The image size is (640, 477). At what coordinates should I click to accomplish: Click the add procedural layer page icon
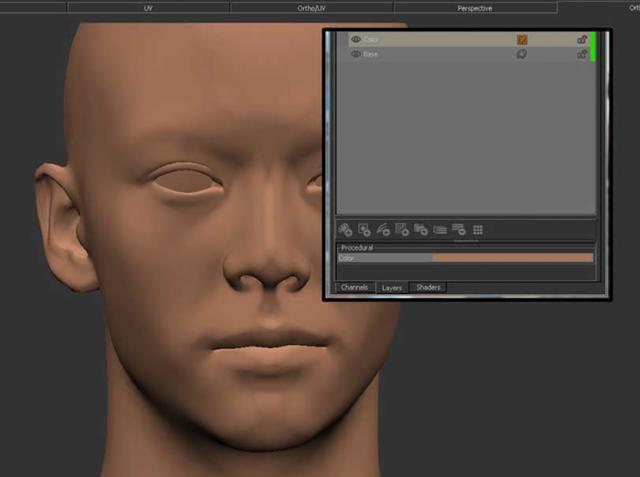click(x=402, y=230)
